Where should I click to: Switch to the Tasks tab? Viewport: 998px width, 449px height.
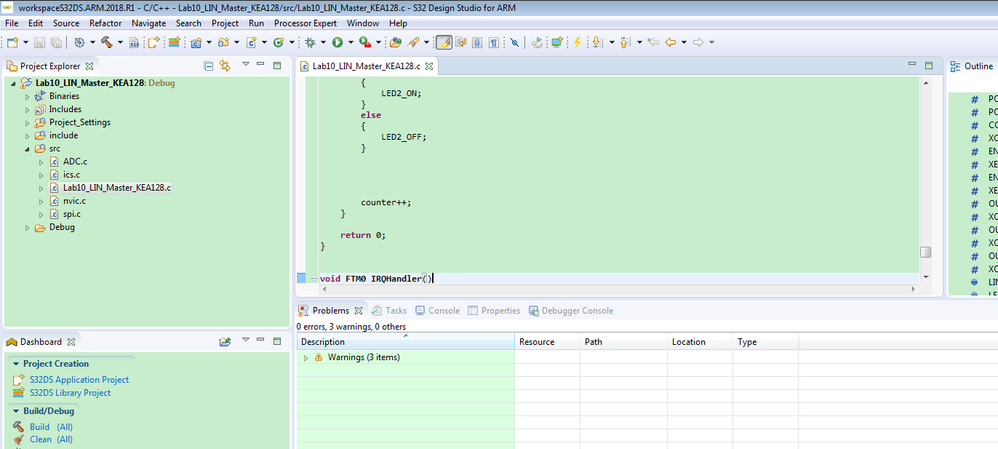pyautogui.click(x=389, y=311)
